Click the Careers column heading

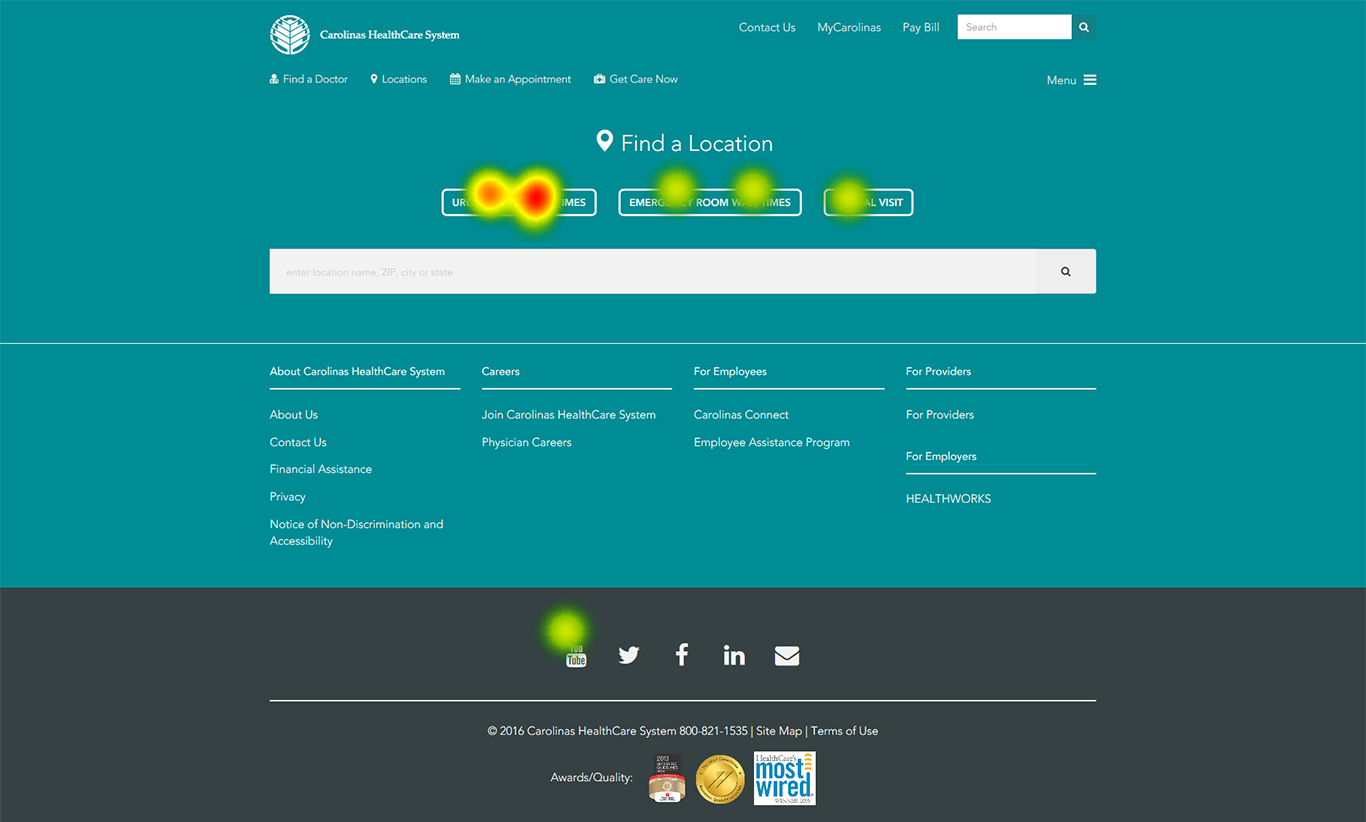coord(501,371)
